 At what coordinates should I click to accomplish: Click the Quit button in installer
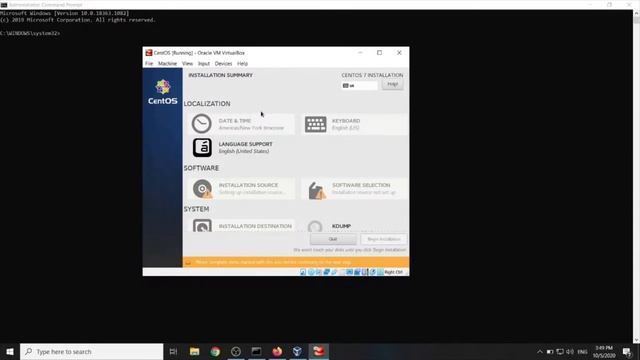coord(333,239)
